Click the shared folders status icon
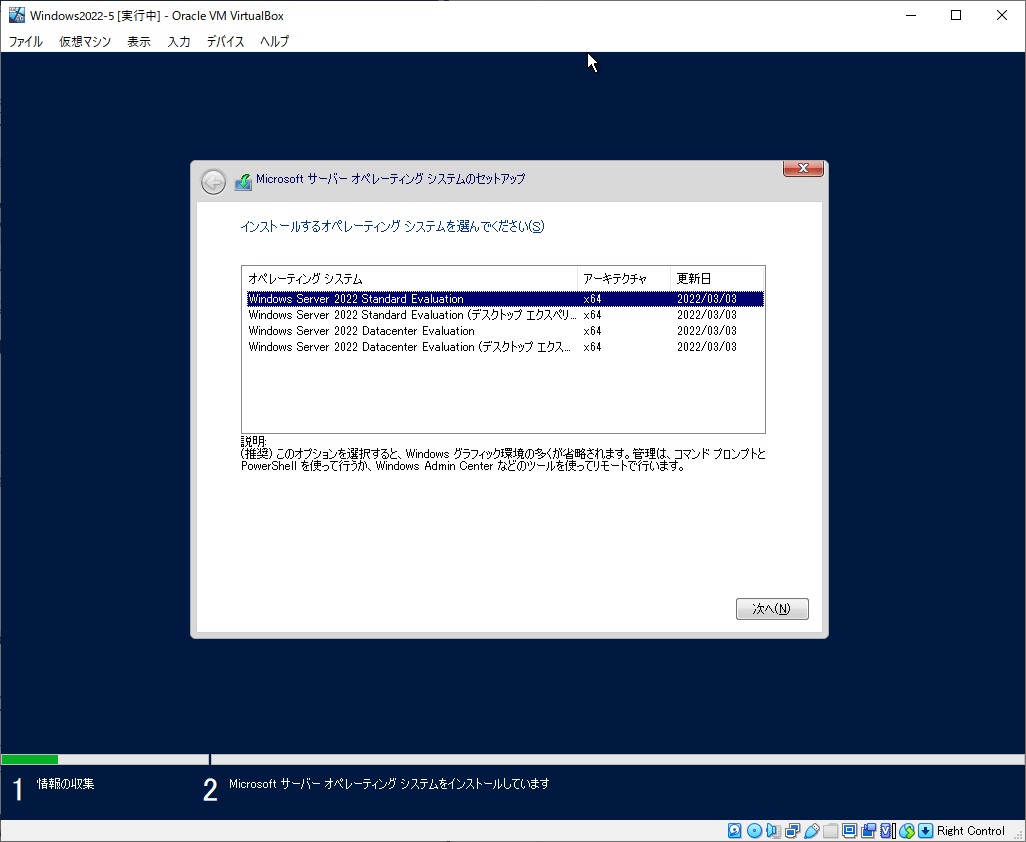 click(x=830, y=831)
